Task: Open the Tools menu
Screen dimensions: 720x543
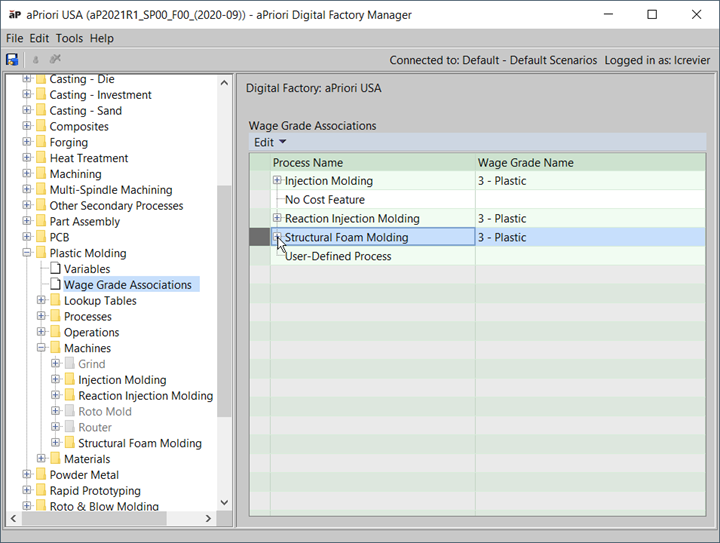Action: pyautogui.click(x=69, y=38)
